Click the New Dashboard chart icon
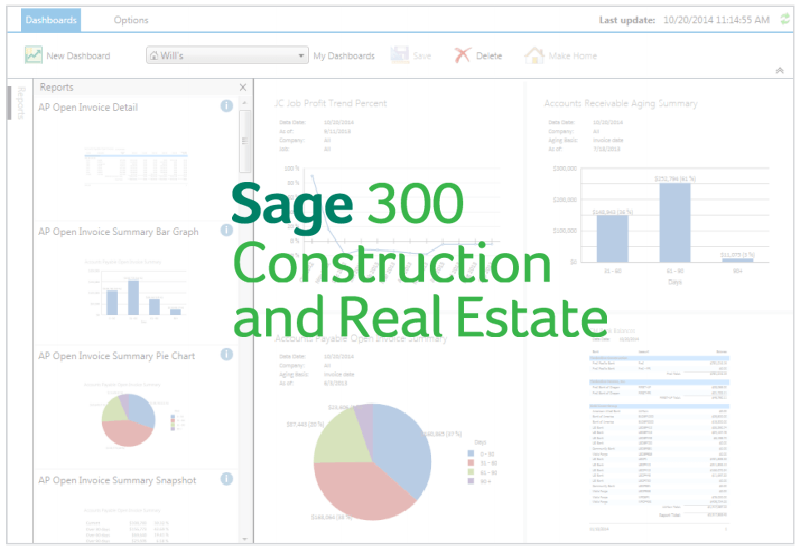The image size is (800, 550). (34, 55)
